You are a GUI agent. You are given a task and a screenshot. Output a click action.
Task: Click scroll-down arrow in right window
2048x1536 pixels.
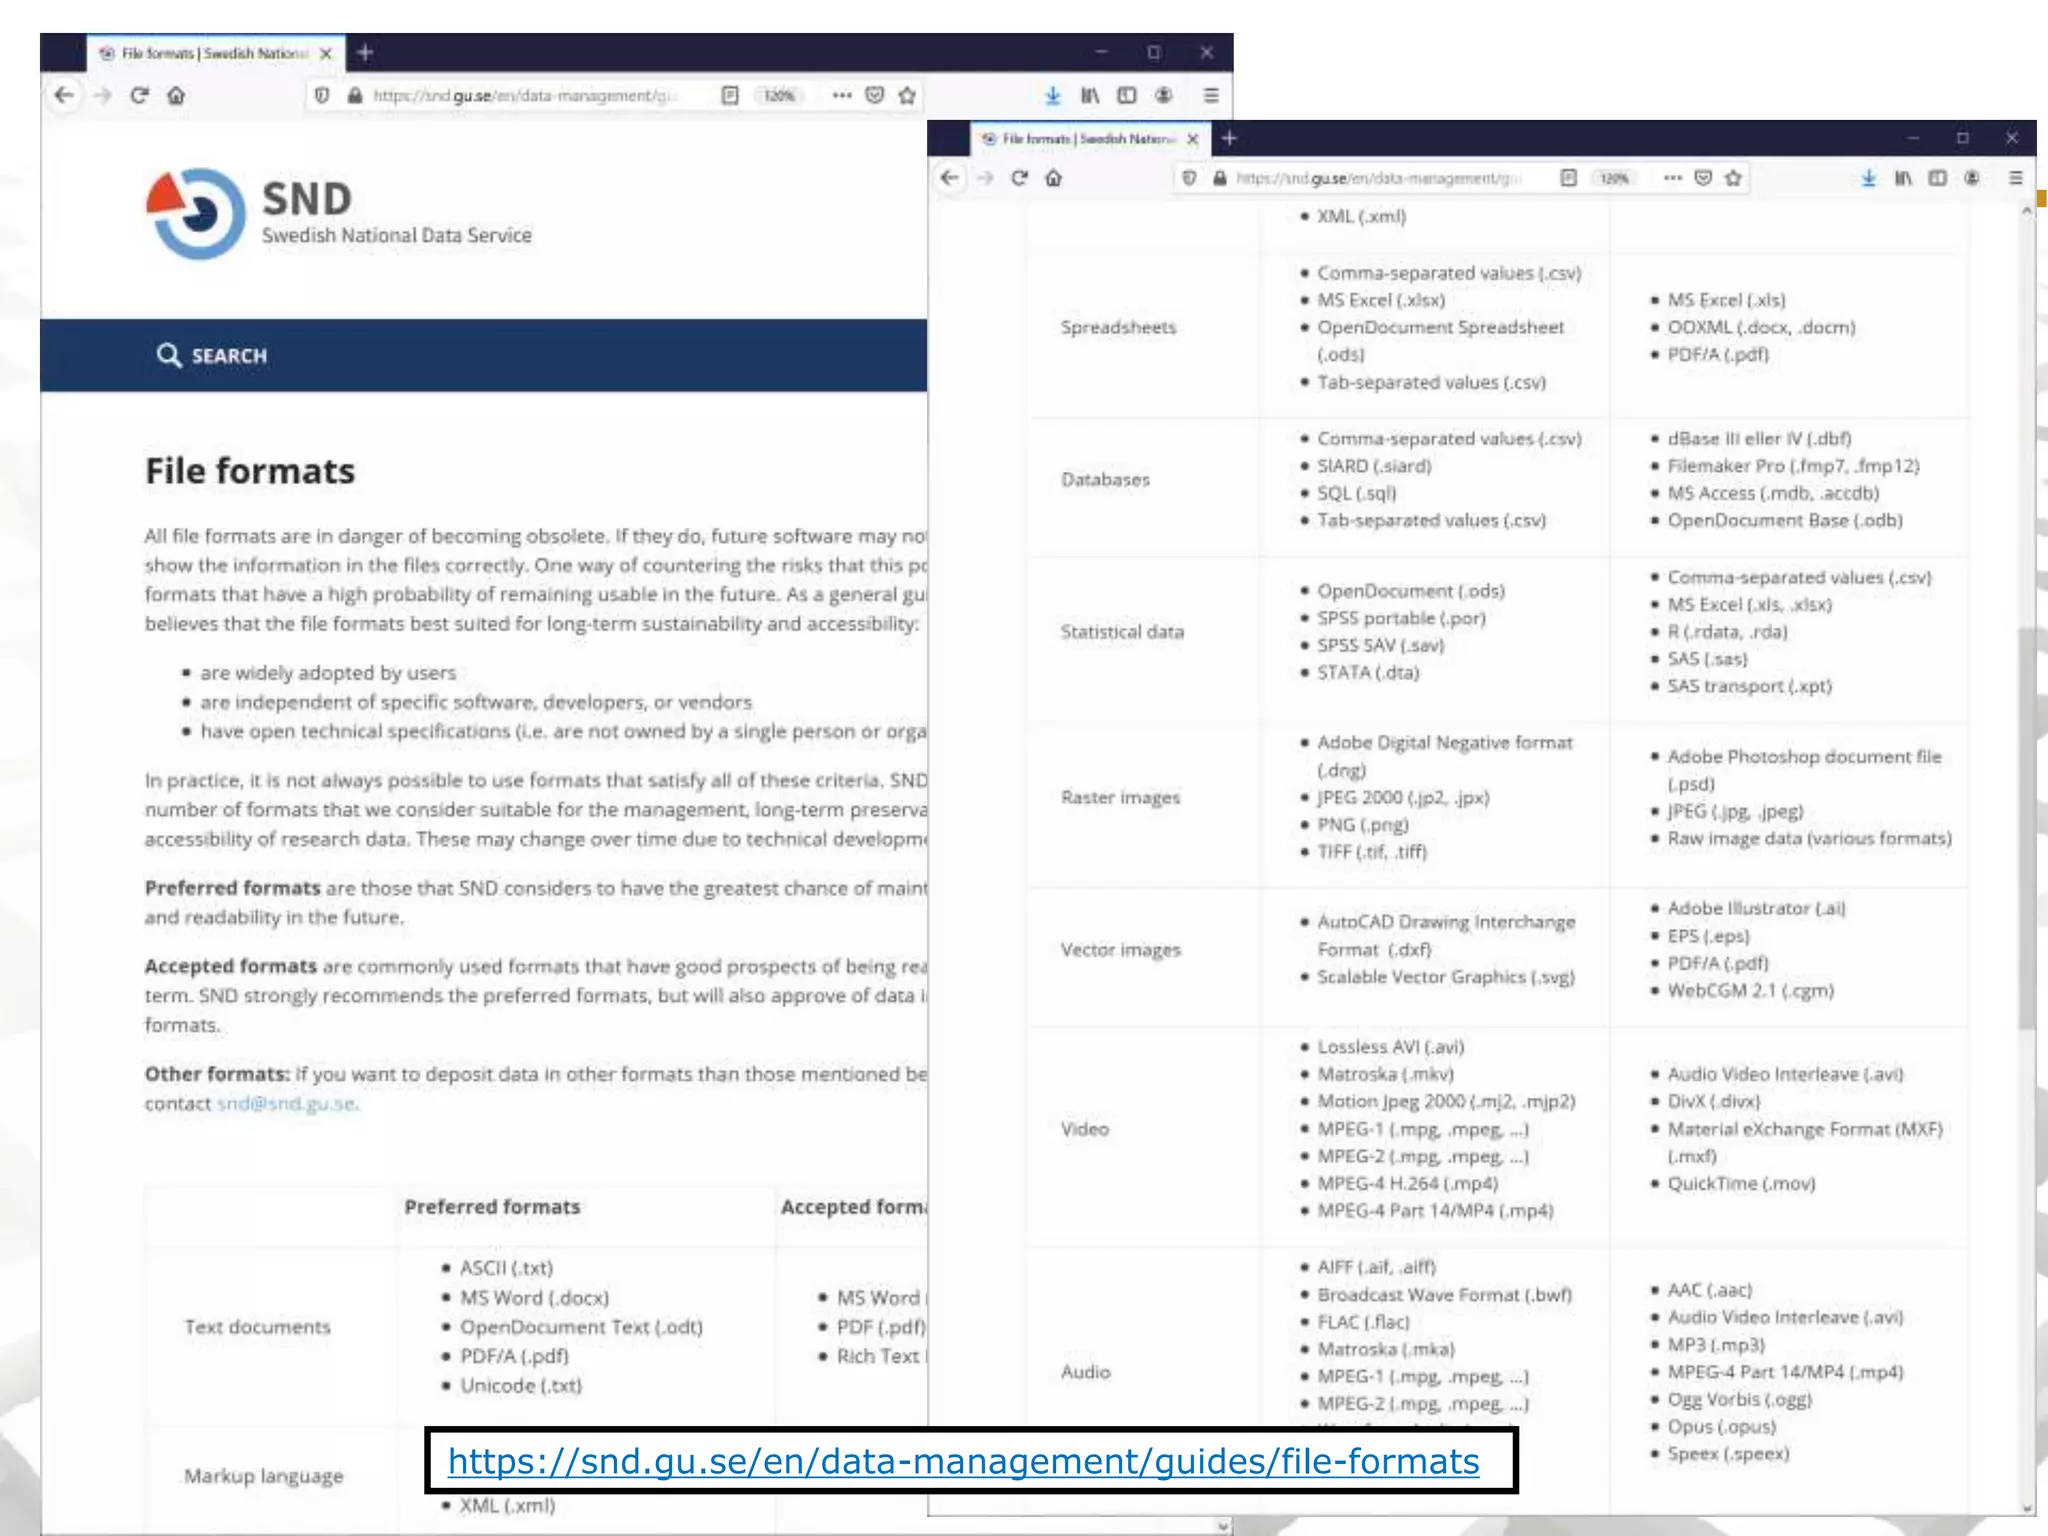point(2027,1508)
